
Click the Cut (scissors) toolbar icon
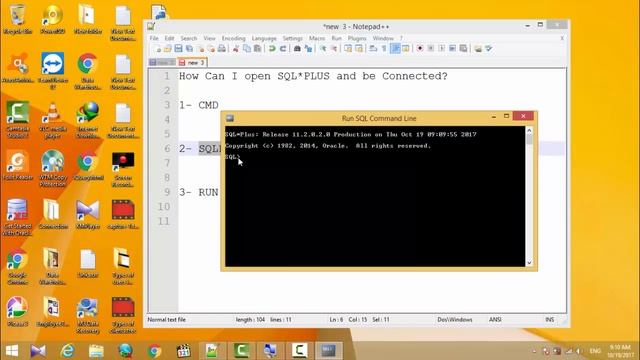click(236, 49)
